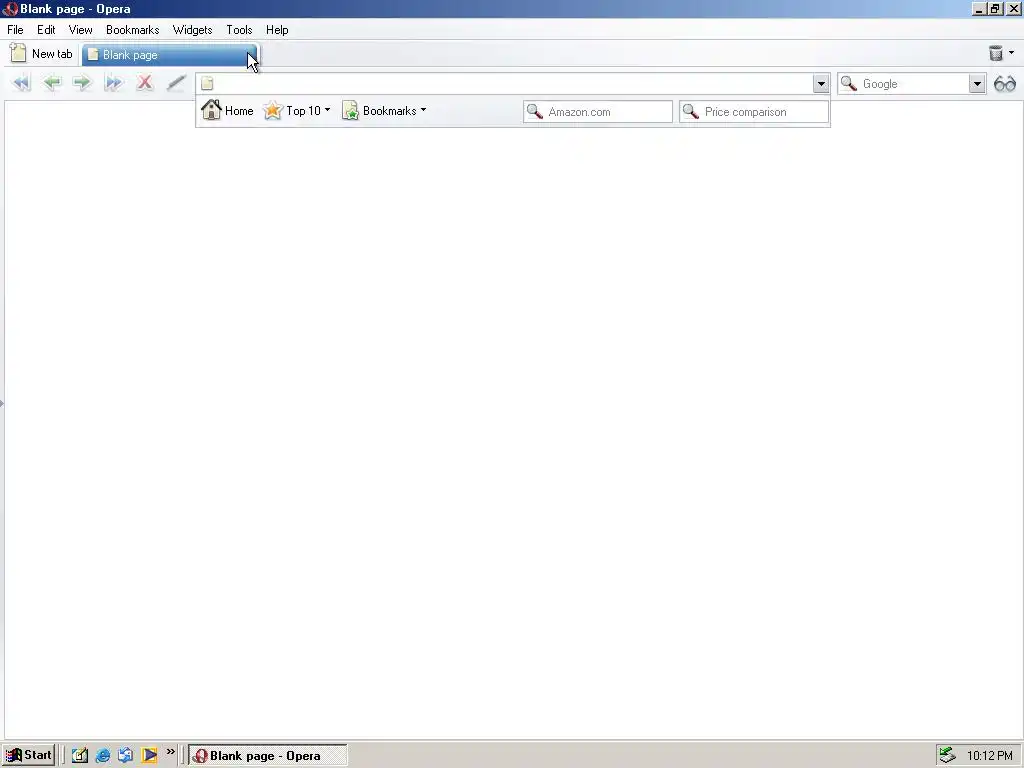Click the Amazon.com search magnifier icon
Image resolution: width=1024 pixels, height=768 pixels.
(535, 112)
